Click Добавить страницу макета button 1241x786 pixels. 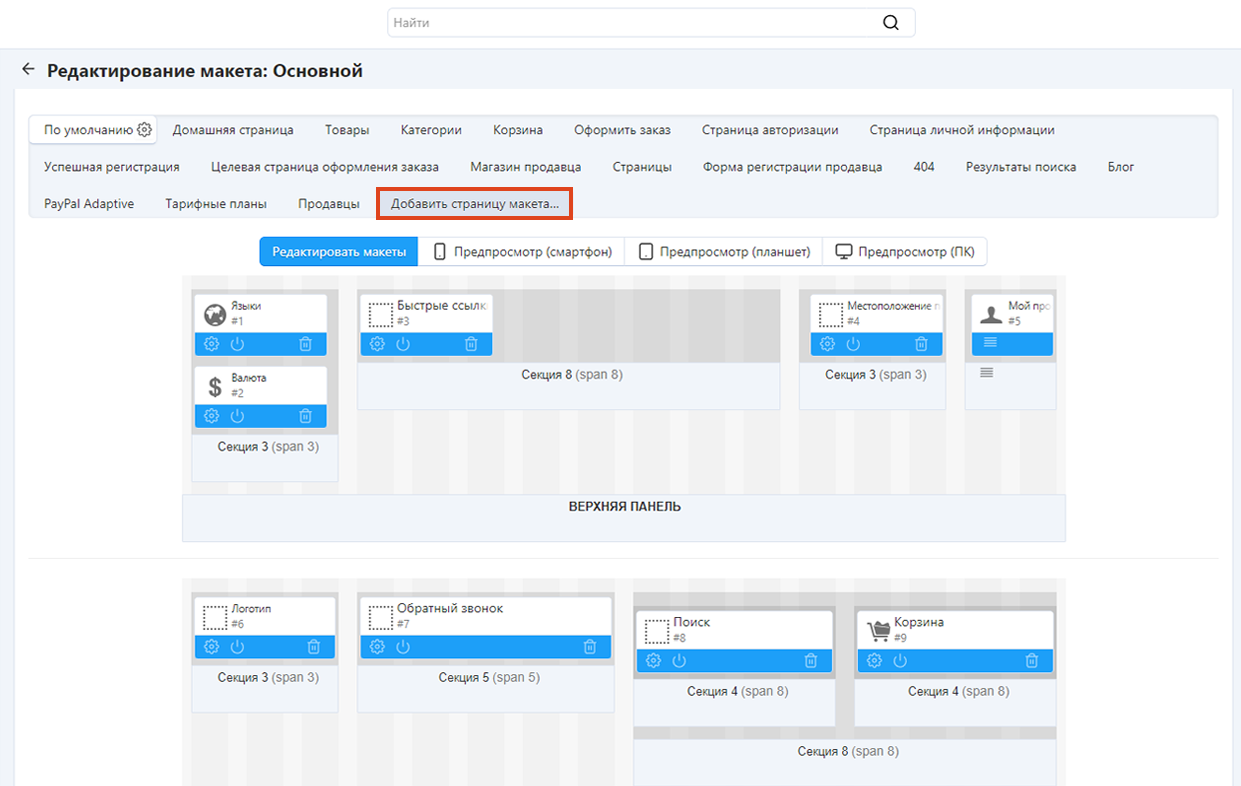[x=474, y=204]
